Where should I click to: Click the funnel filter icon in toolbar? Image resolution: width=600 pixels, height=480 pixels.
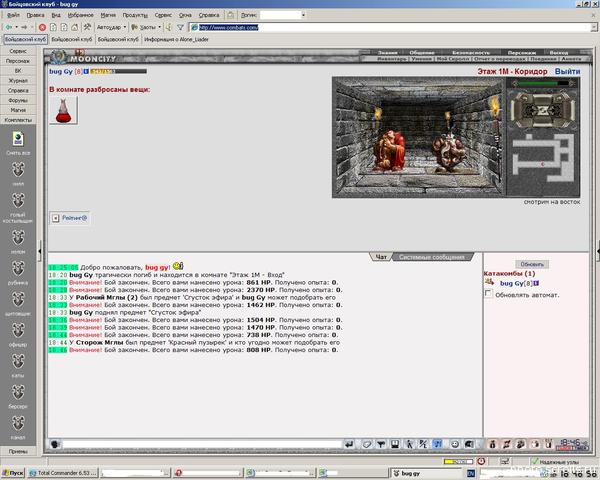180,27
